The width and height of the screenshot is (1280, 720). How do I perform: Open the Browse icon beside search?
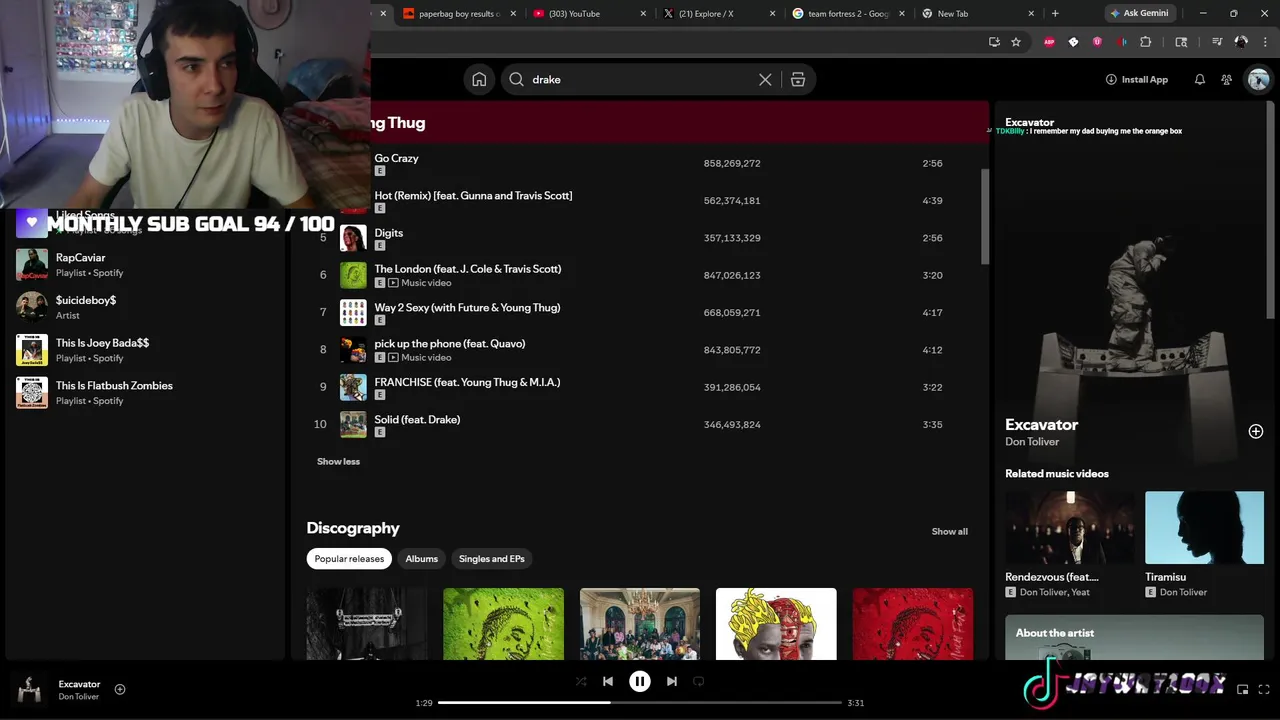tap(798, 79)
